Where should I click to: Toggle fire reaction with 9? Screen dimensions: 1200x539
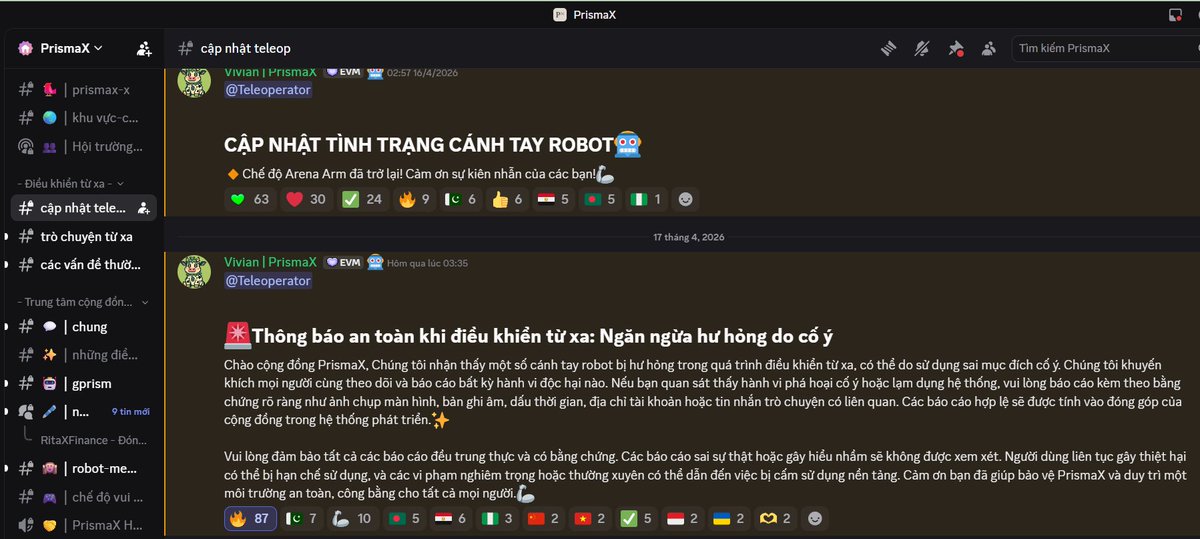point(414,199)
